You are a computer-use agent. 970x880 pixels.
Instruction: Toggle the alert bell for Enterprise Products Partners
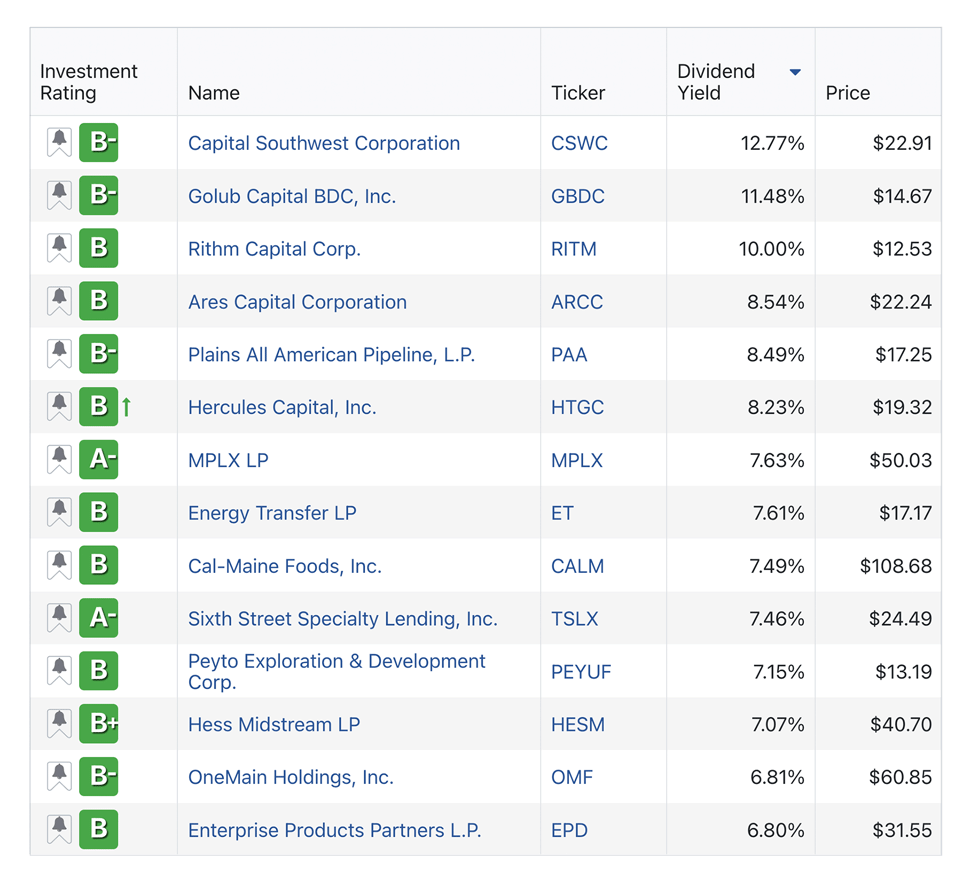[59, 830]
